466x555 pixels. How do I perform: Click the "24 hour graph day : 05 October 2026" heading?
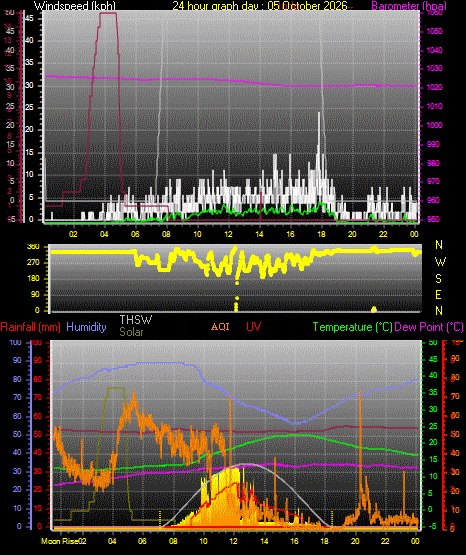tap(260, 6)
